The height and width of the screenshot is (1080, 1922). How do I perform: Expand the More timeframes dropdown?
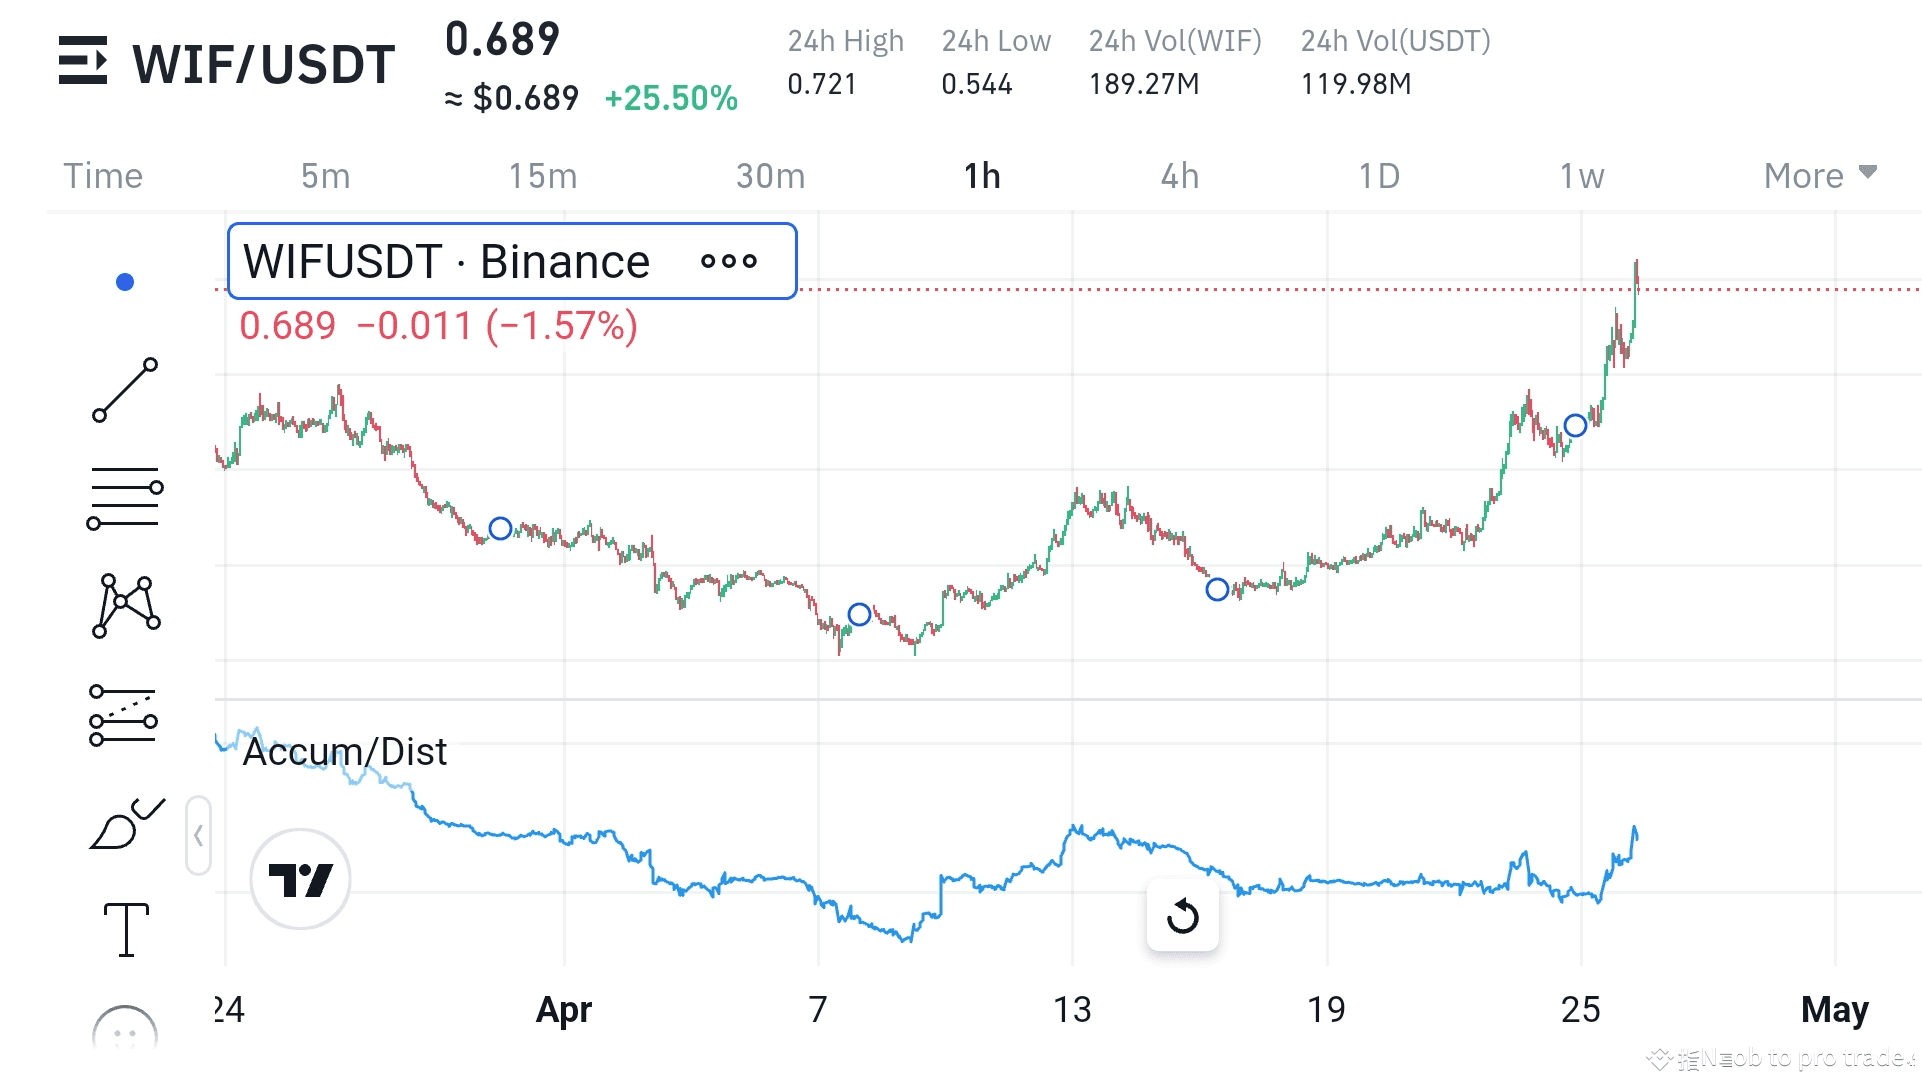pyautogui.click(x=1819, y=176)
